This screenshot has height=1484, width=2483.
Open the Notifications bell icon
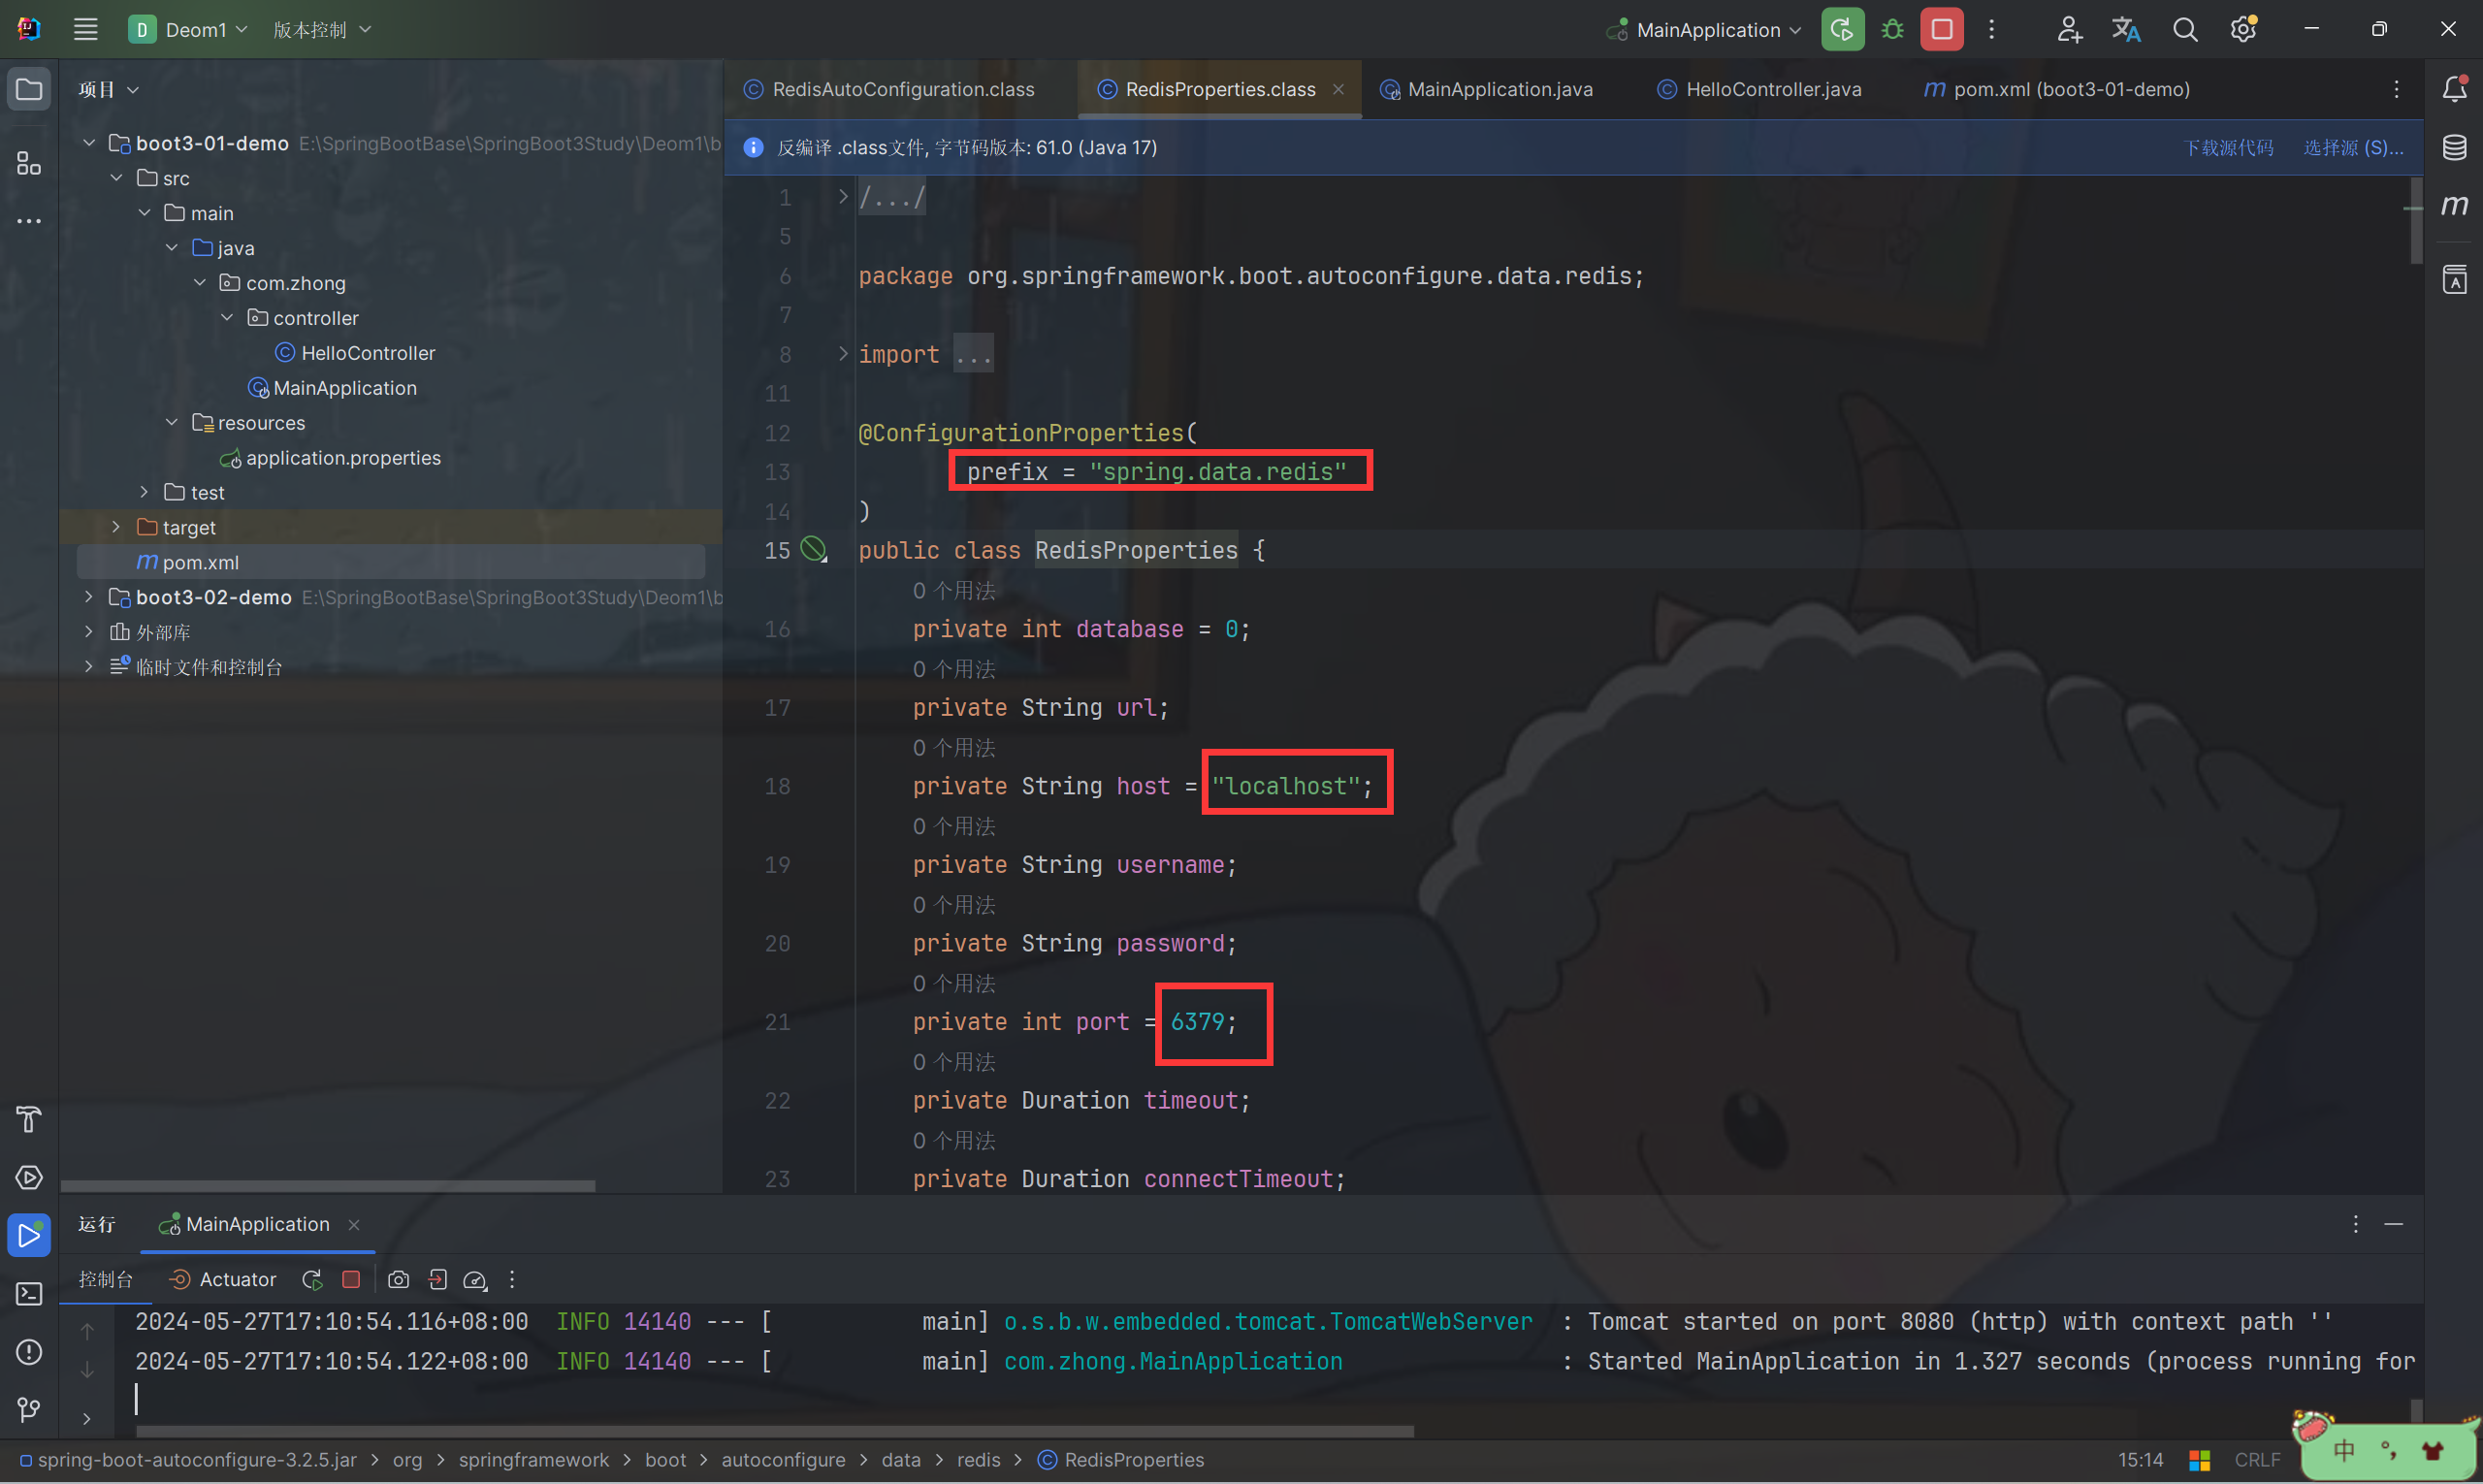tap(2454, 89)
